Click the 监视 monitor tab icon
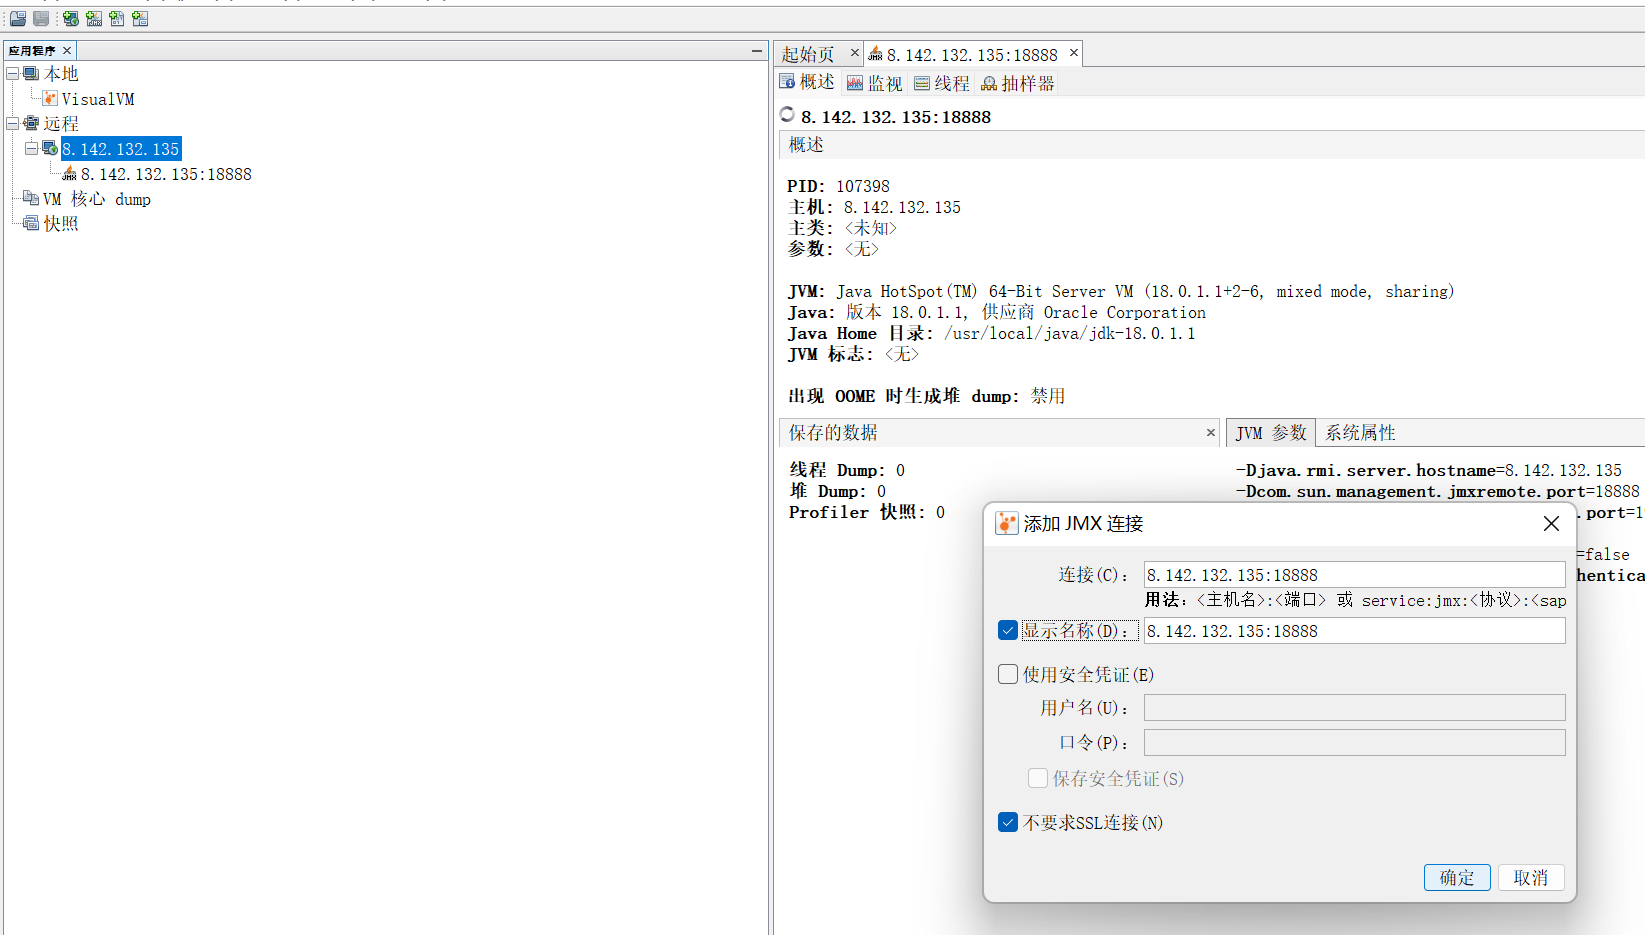The width and height of the screenshot is (1645, 935). point(855,83)
